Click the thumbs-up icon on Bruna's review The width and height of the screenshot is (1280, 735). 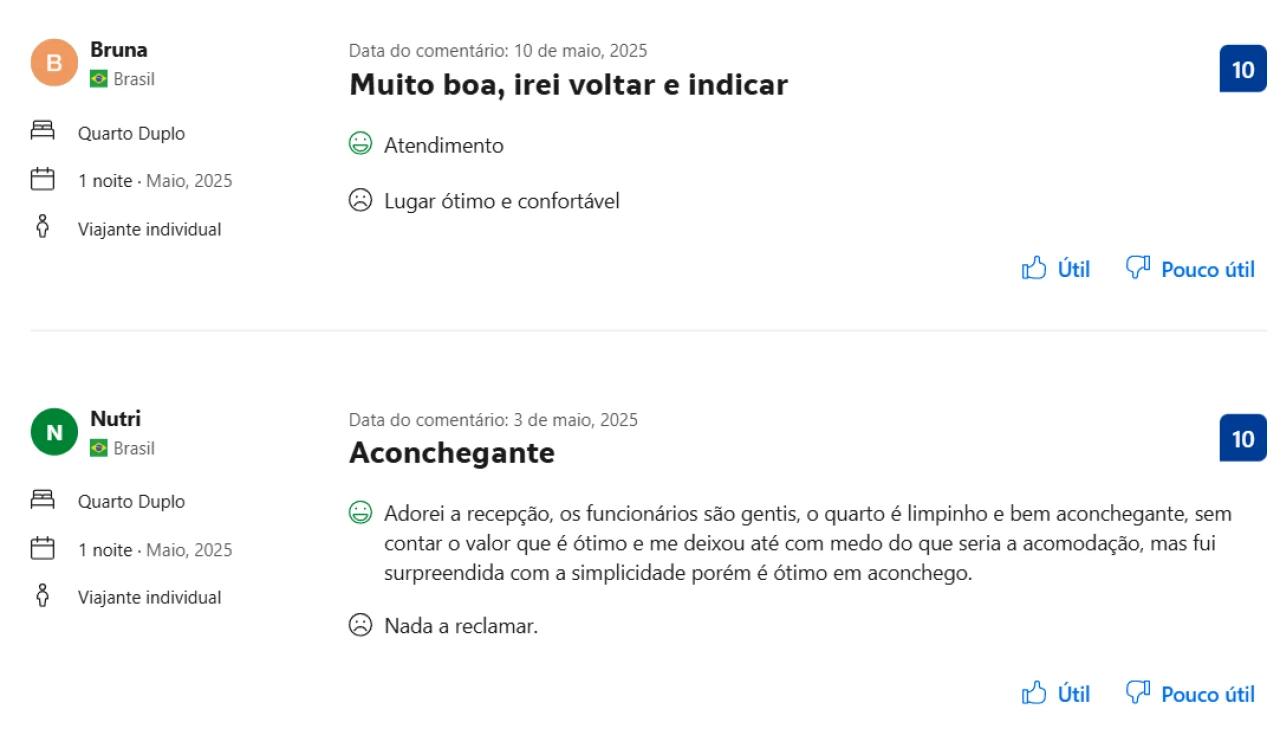pos(1034,268)
